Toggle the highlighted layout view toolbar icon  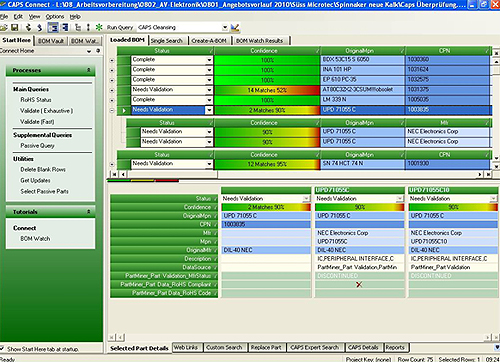53,27
